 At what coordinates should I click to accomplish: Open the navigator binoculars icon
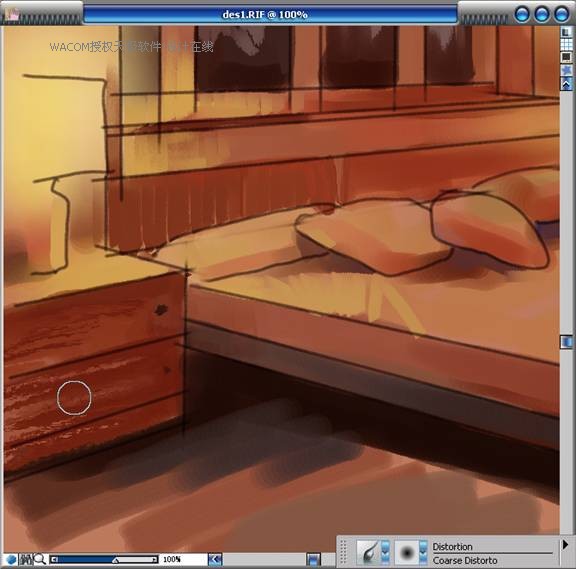(26, 559)
